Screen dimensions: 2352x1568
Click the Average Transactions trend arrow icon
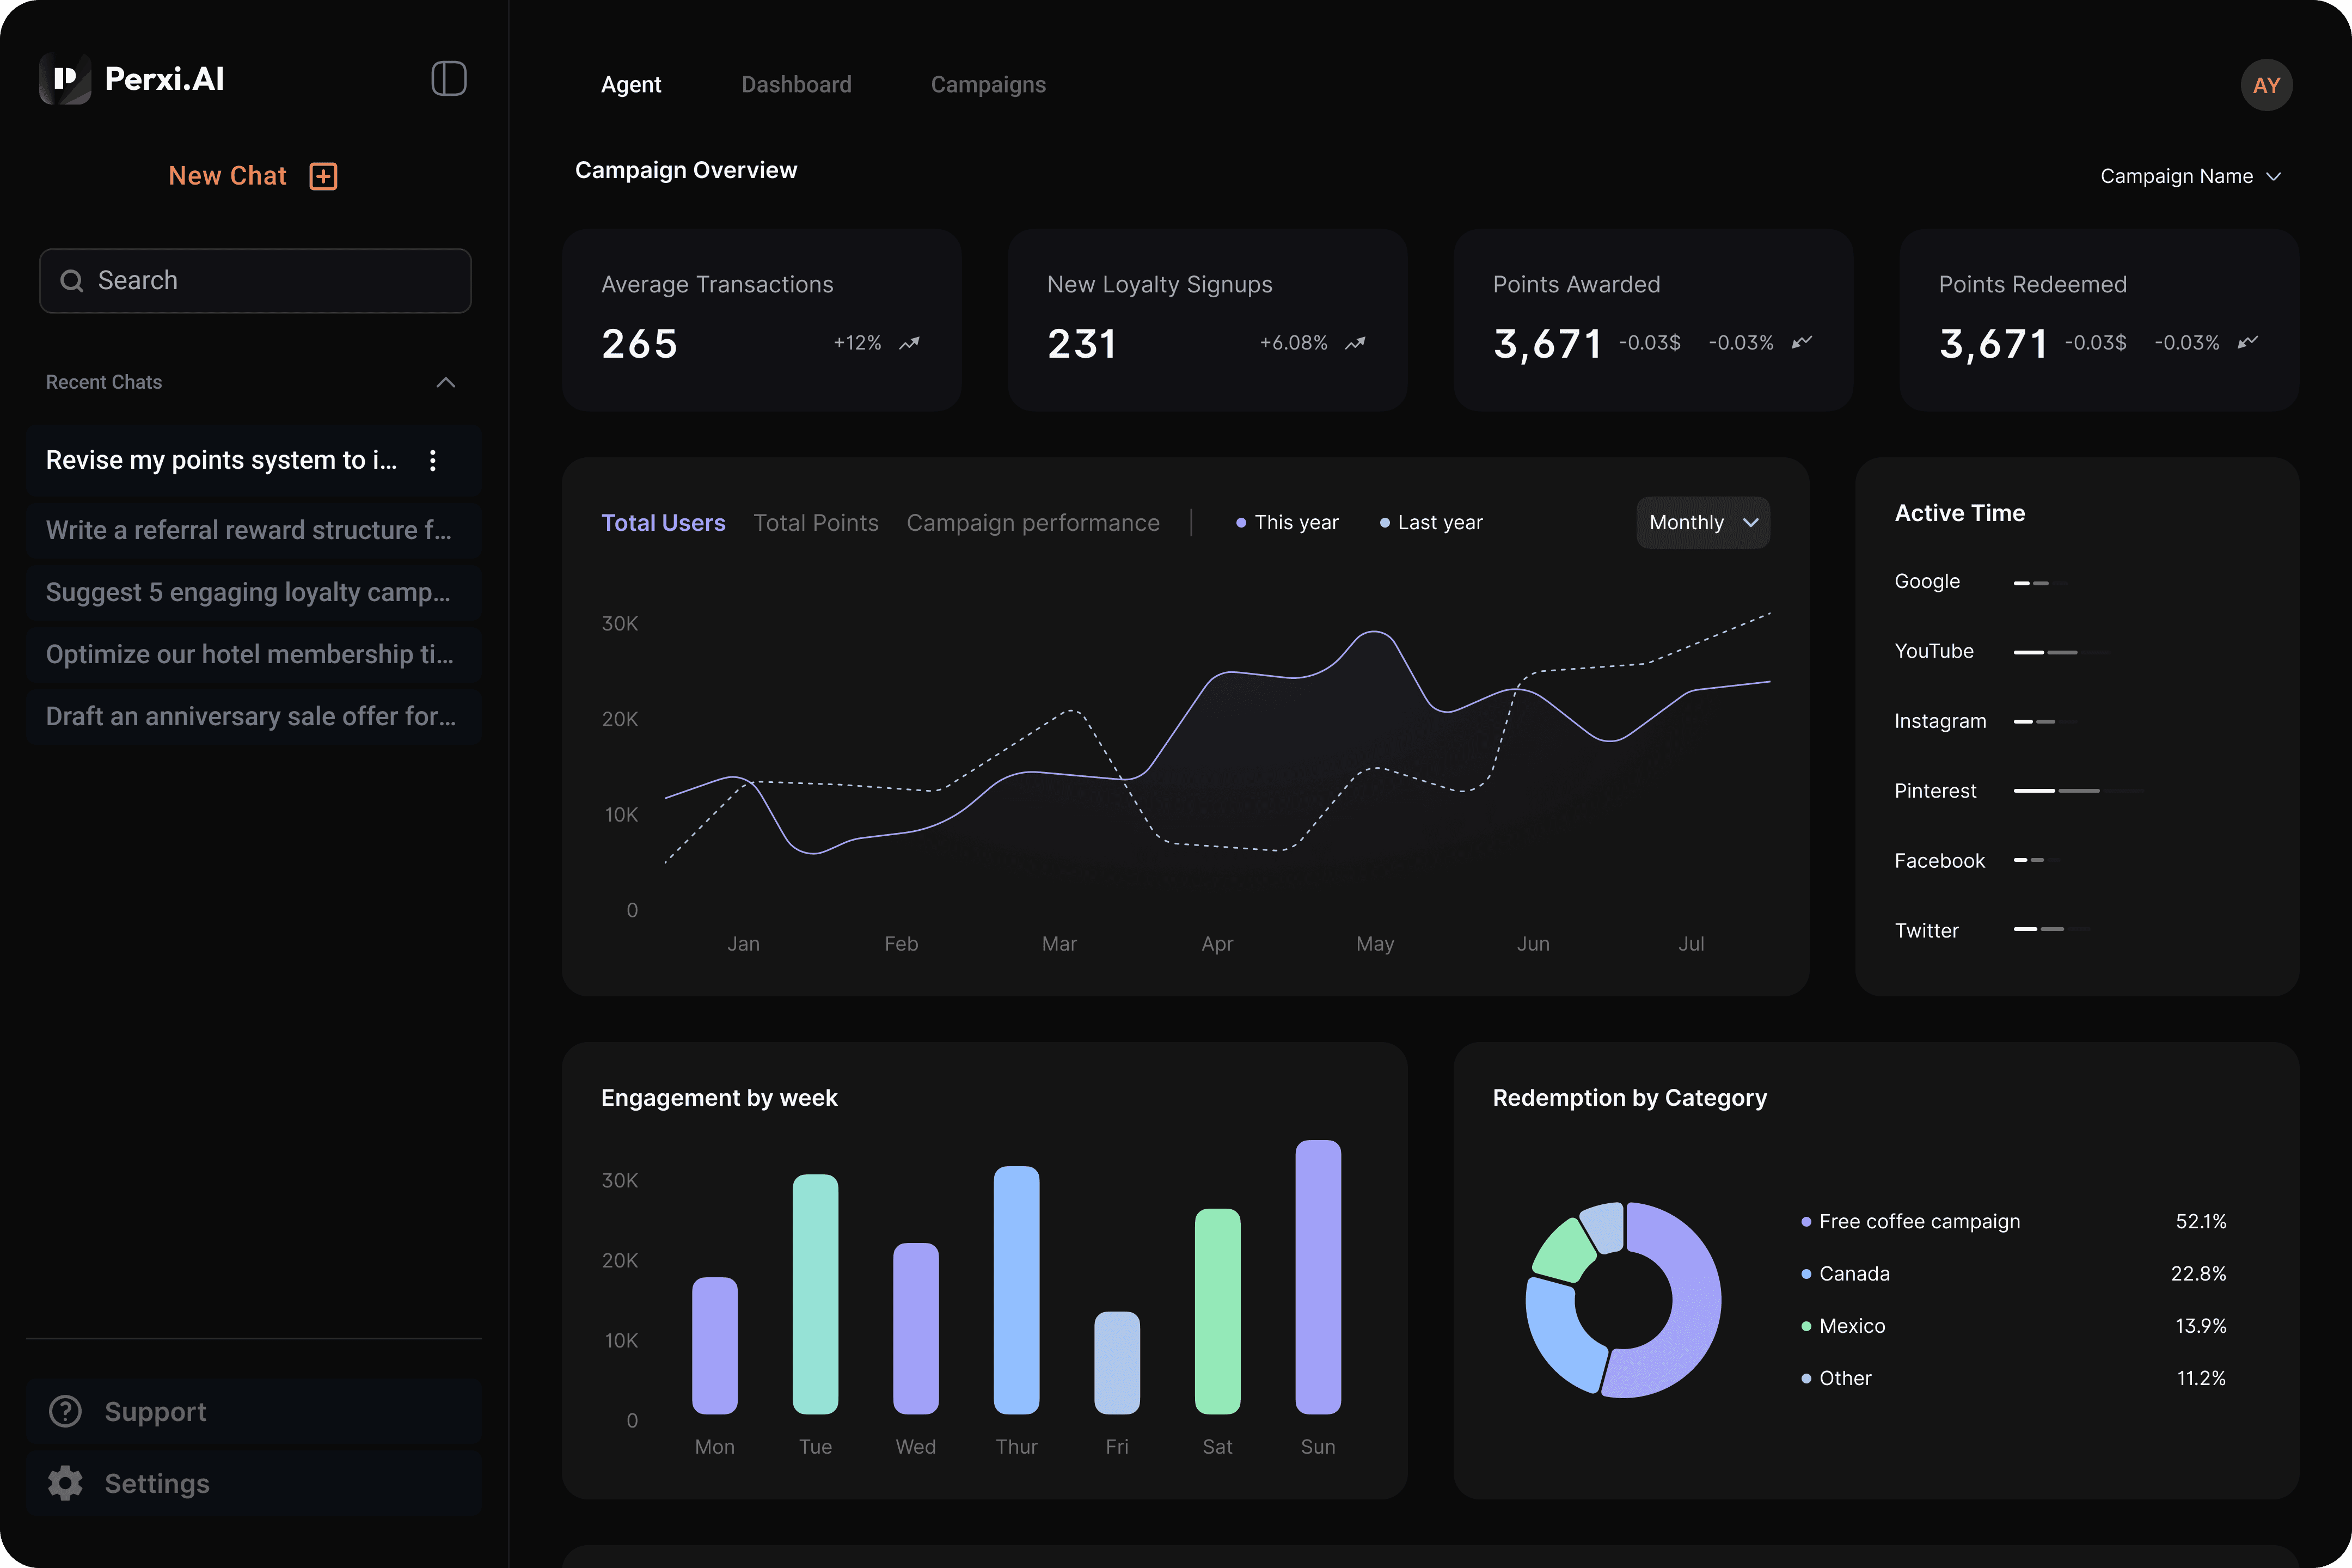[909, 343]
